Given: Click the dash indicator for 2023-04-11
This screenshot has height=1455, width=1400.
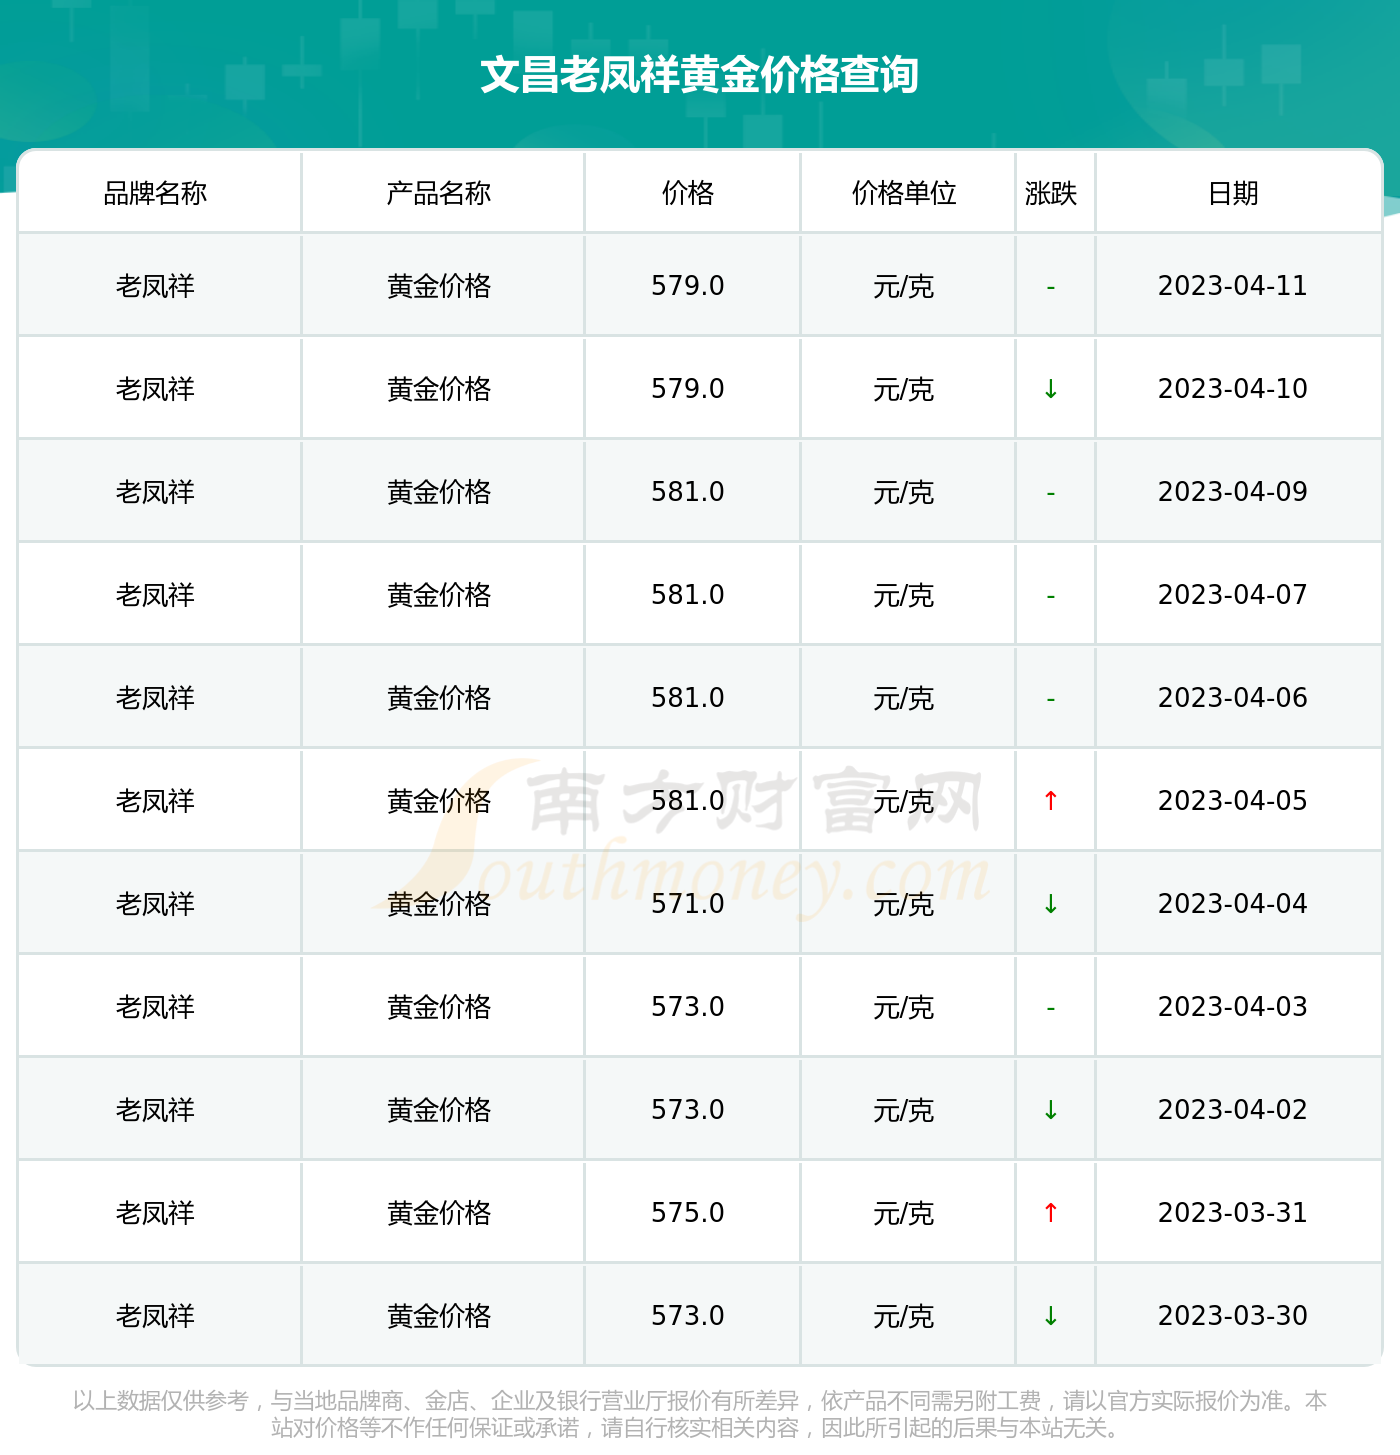Looking at the screenshot, I should [1050, 288].
